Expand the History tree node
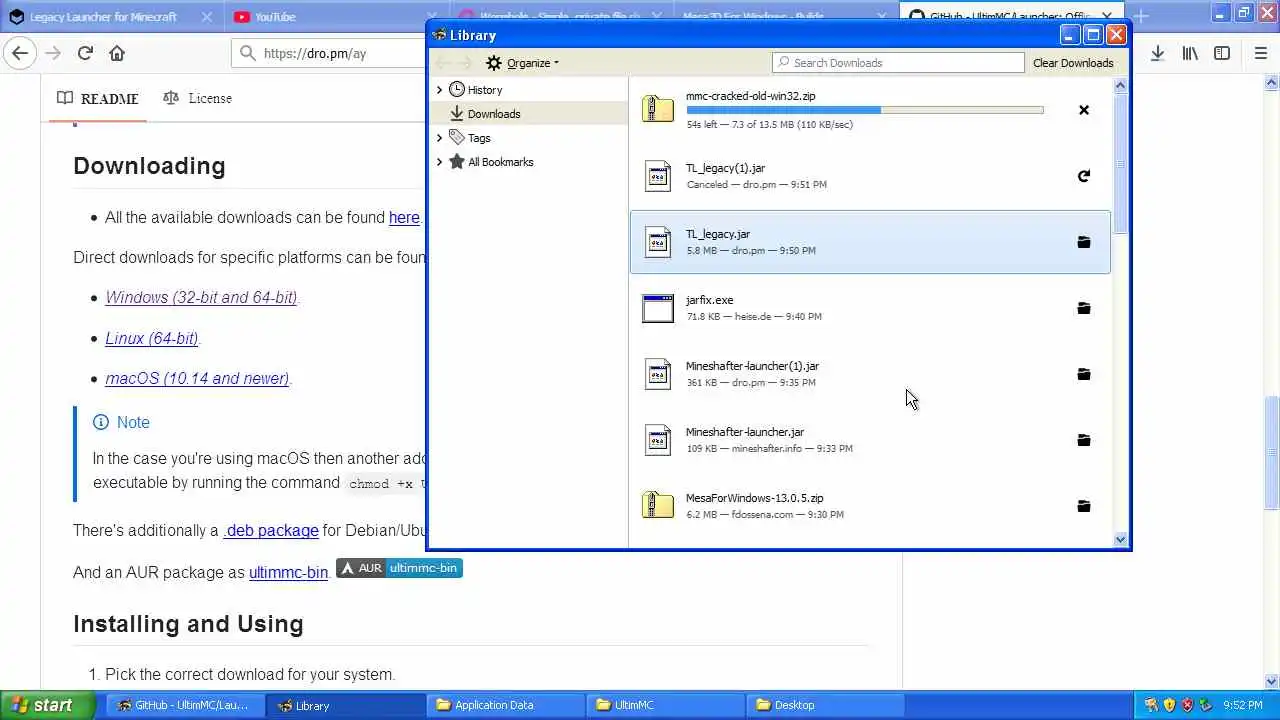The height and width of the screenshot is (720, 1280). point(439,90)
